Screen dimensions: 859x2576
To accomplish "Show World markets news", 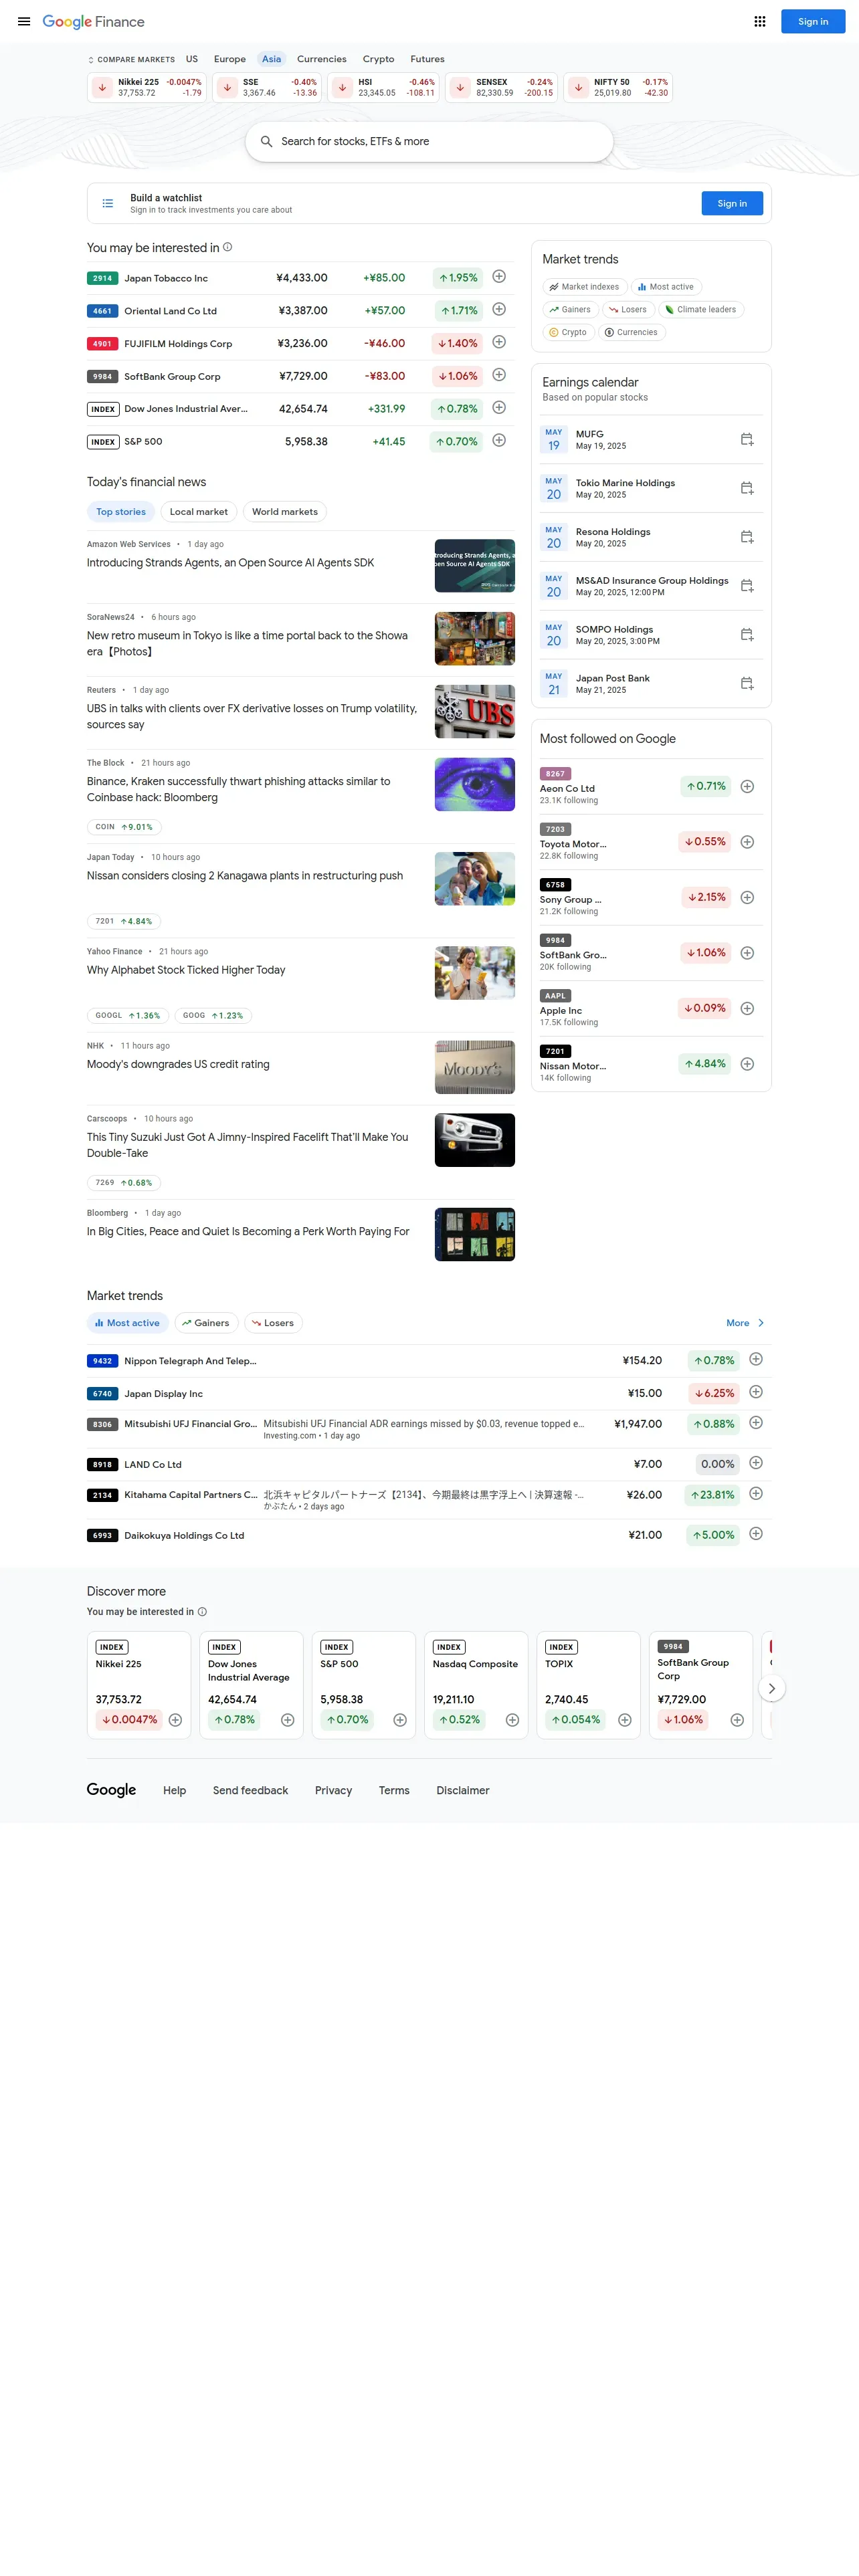I will pyautogui.click(x=285, y=512).
